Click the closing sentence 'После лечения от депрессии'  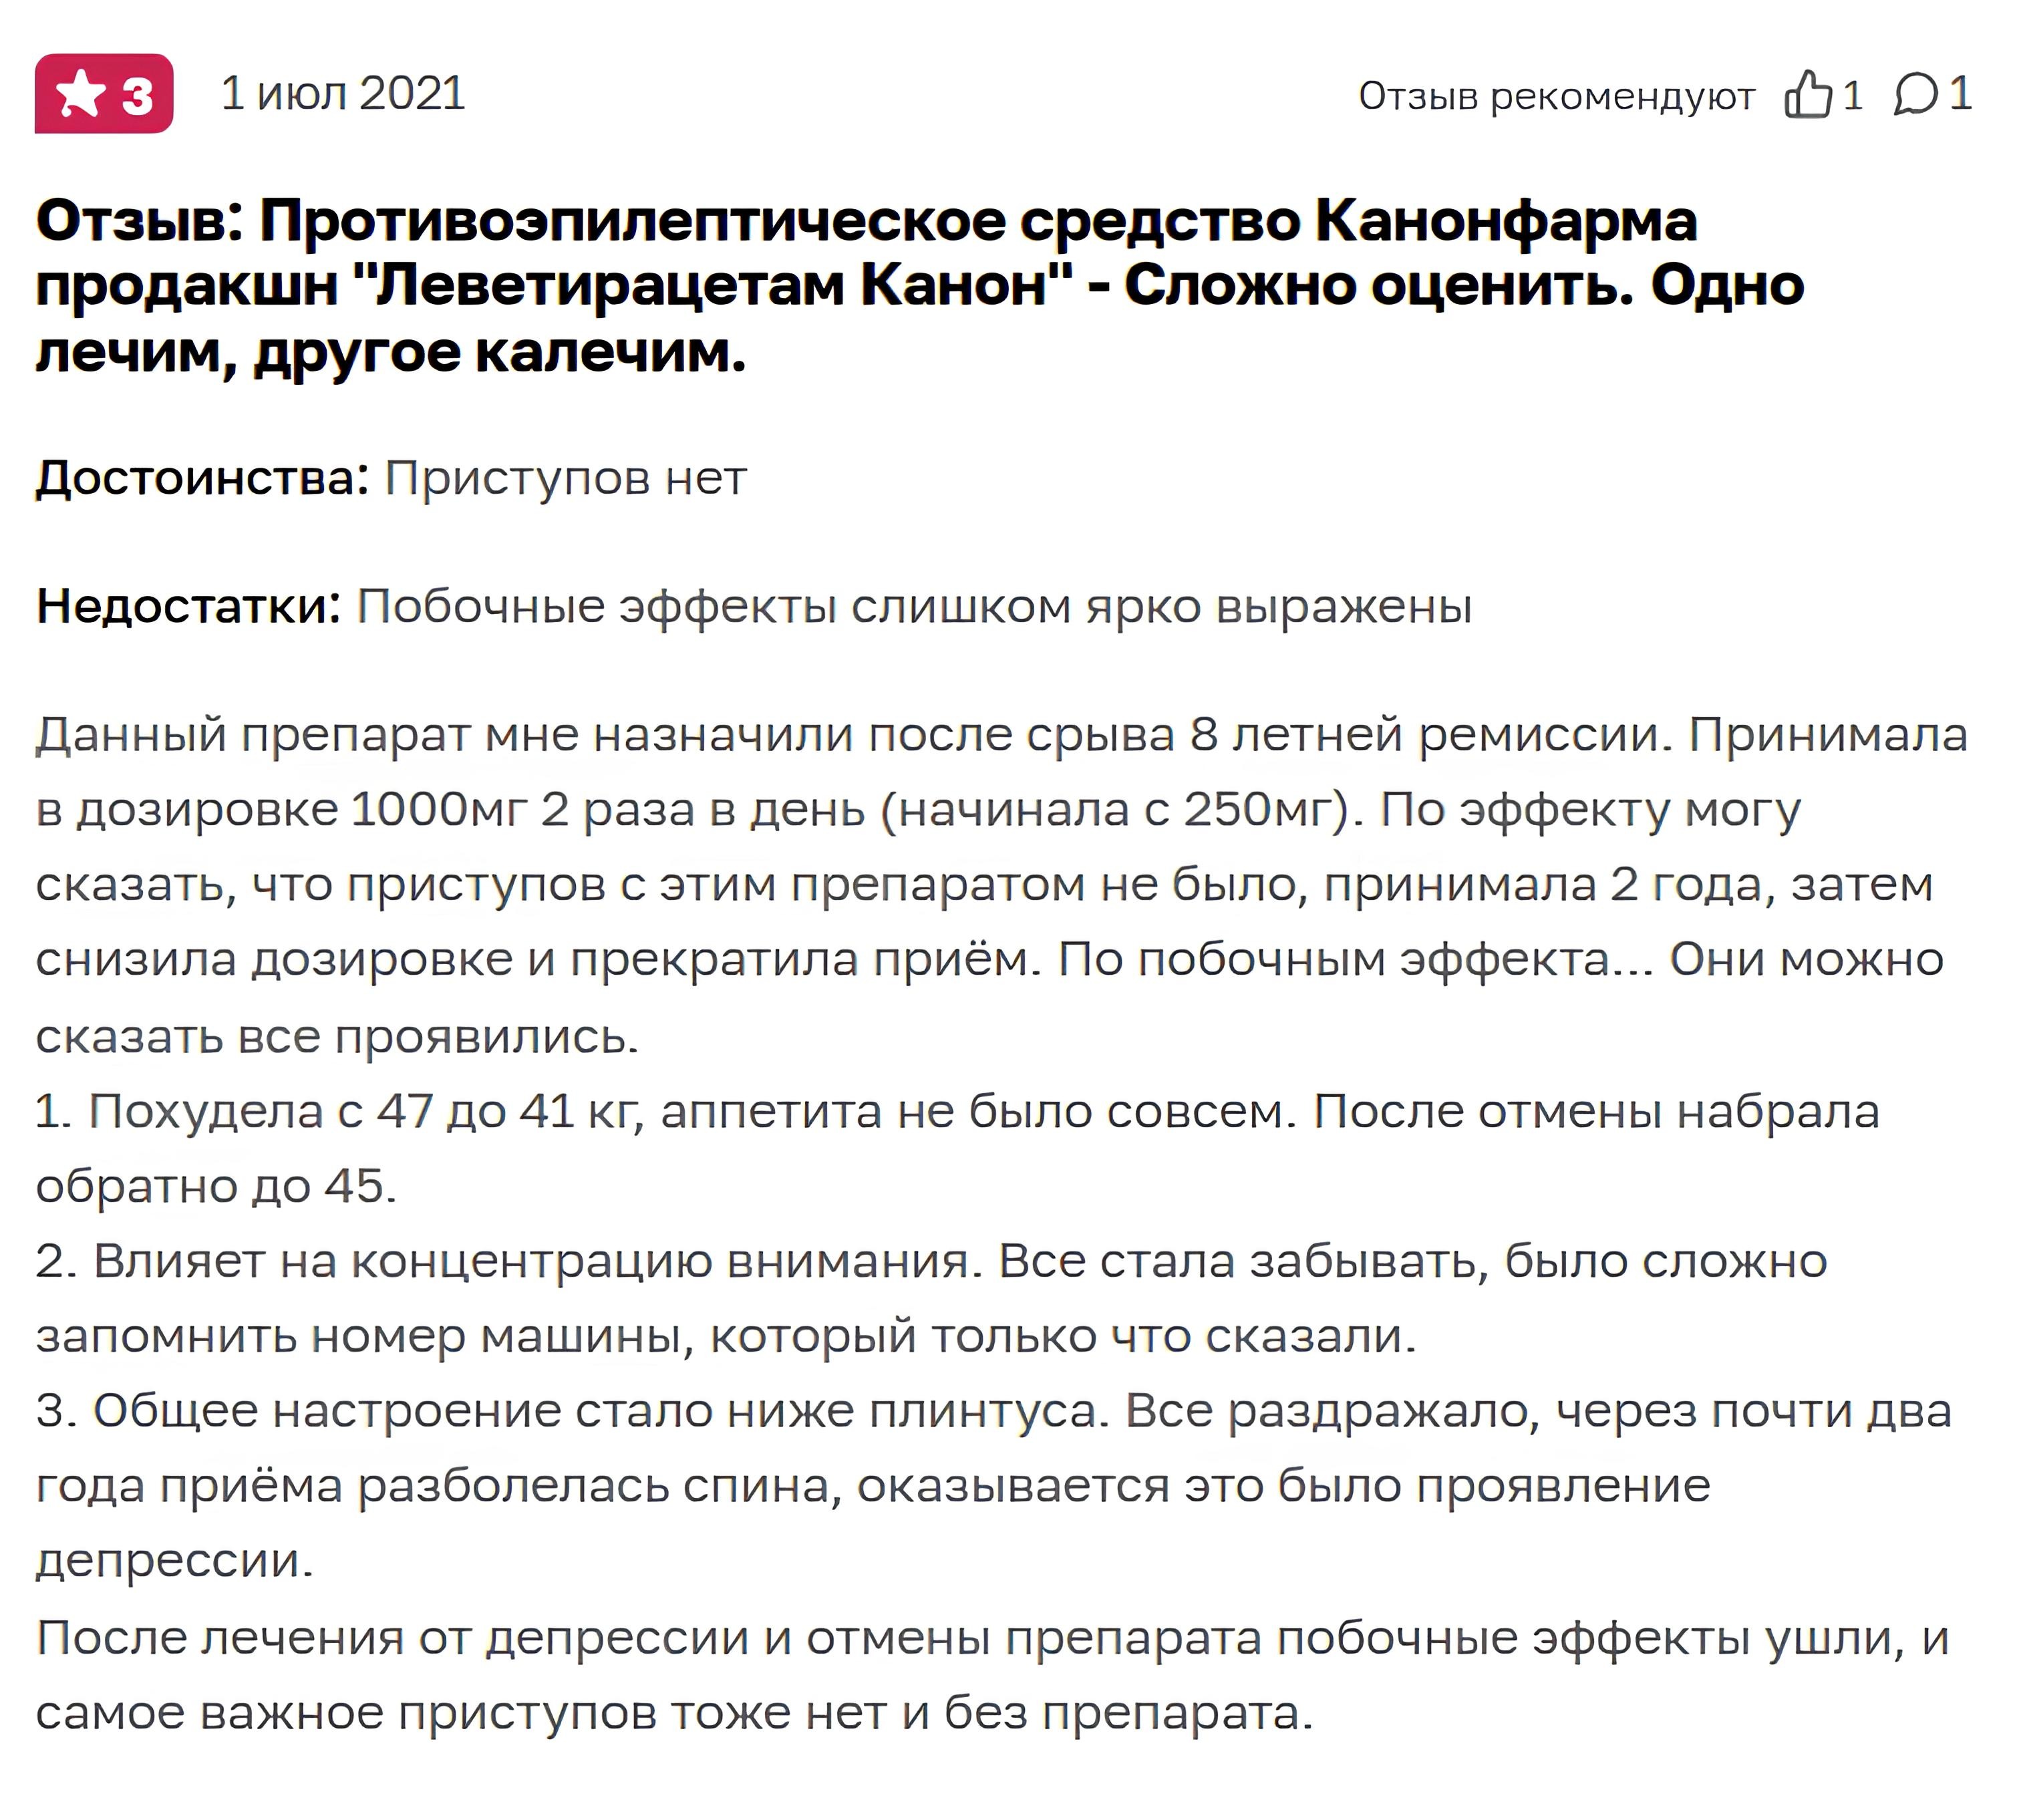pyautogui.click(x=993, y=1675)
